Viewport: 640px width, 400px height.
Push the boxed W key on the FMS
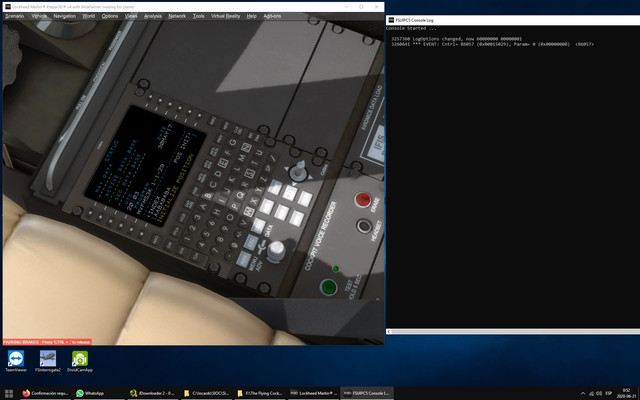pyautogui.click(x=249, y=212)
